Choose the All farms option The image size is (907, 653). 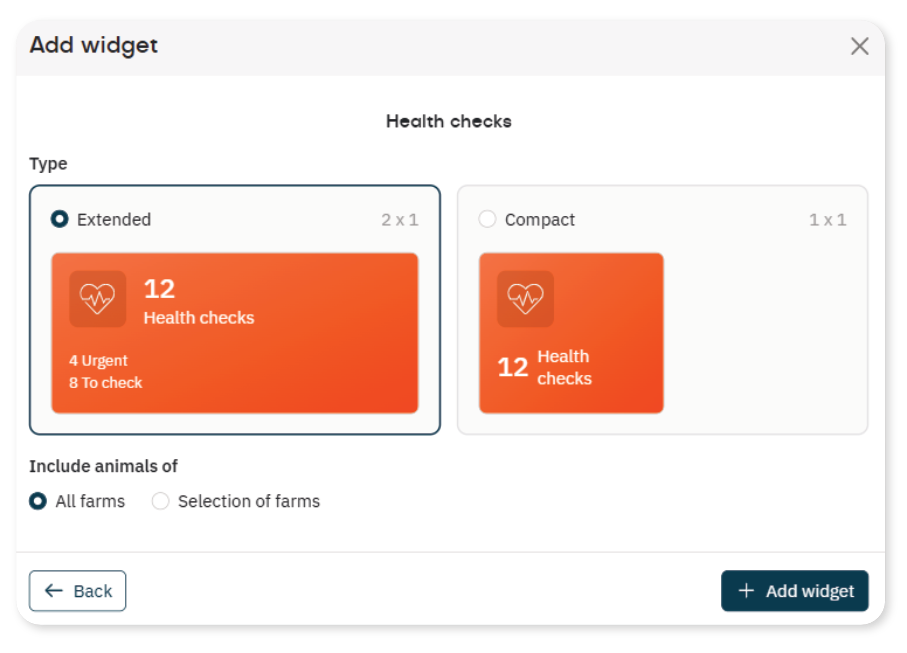click(x=38, y=501)
